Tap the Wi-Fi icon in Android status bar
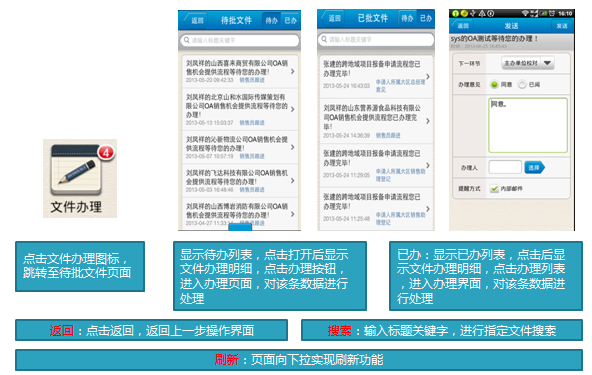 pyautogui.click(x=525, y=14)
